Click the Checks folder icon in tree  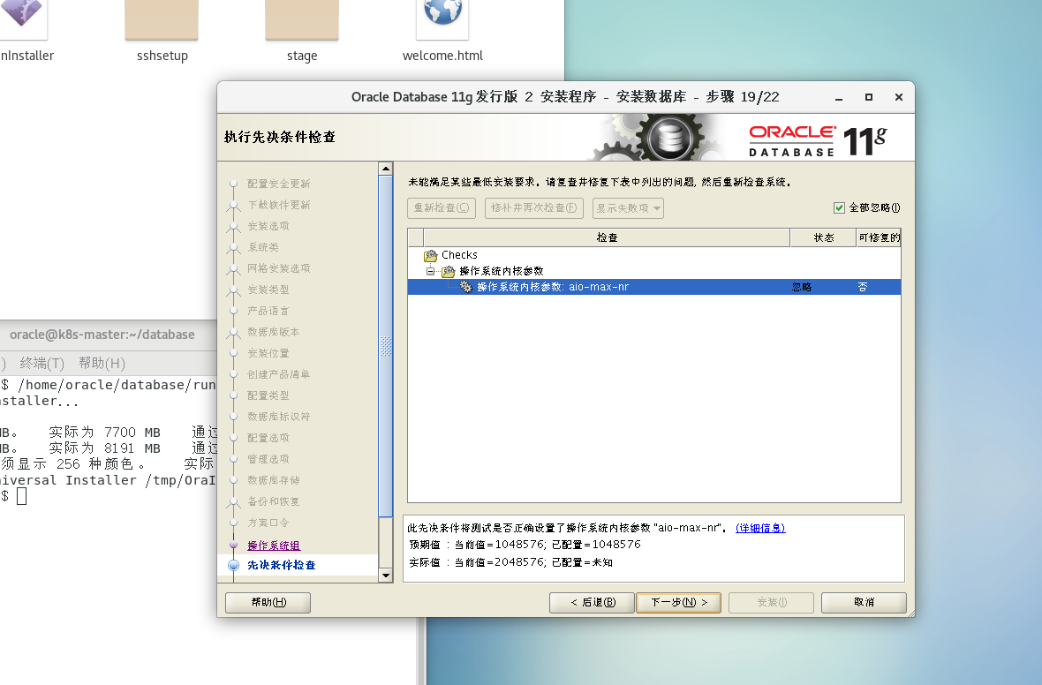(x=431, y=255)
